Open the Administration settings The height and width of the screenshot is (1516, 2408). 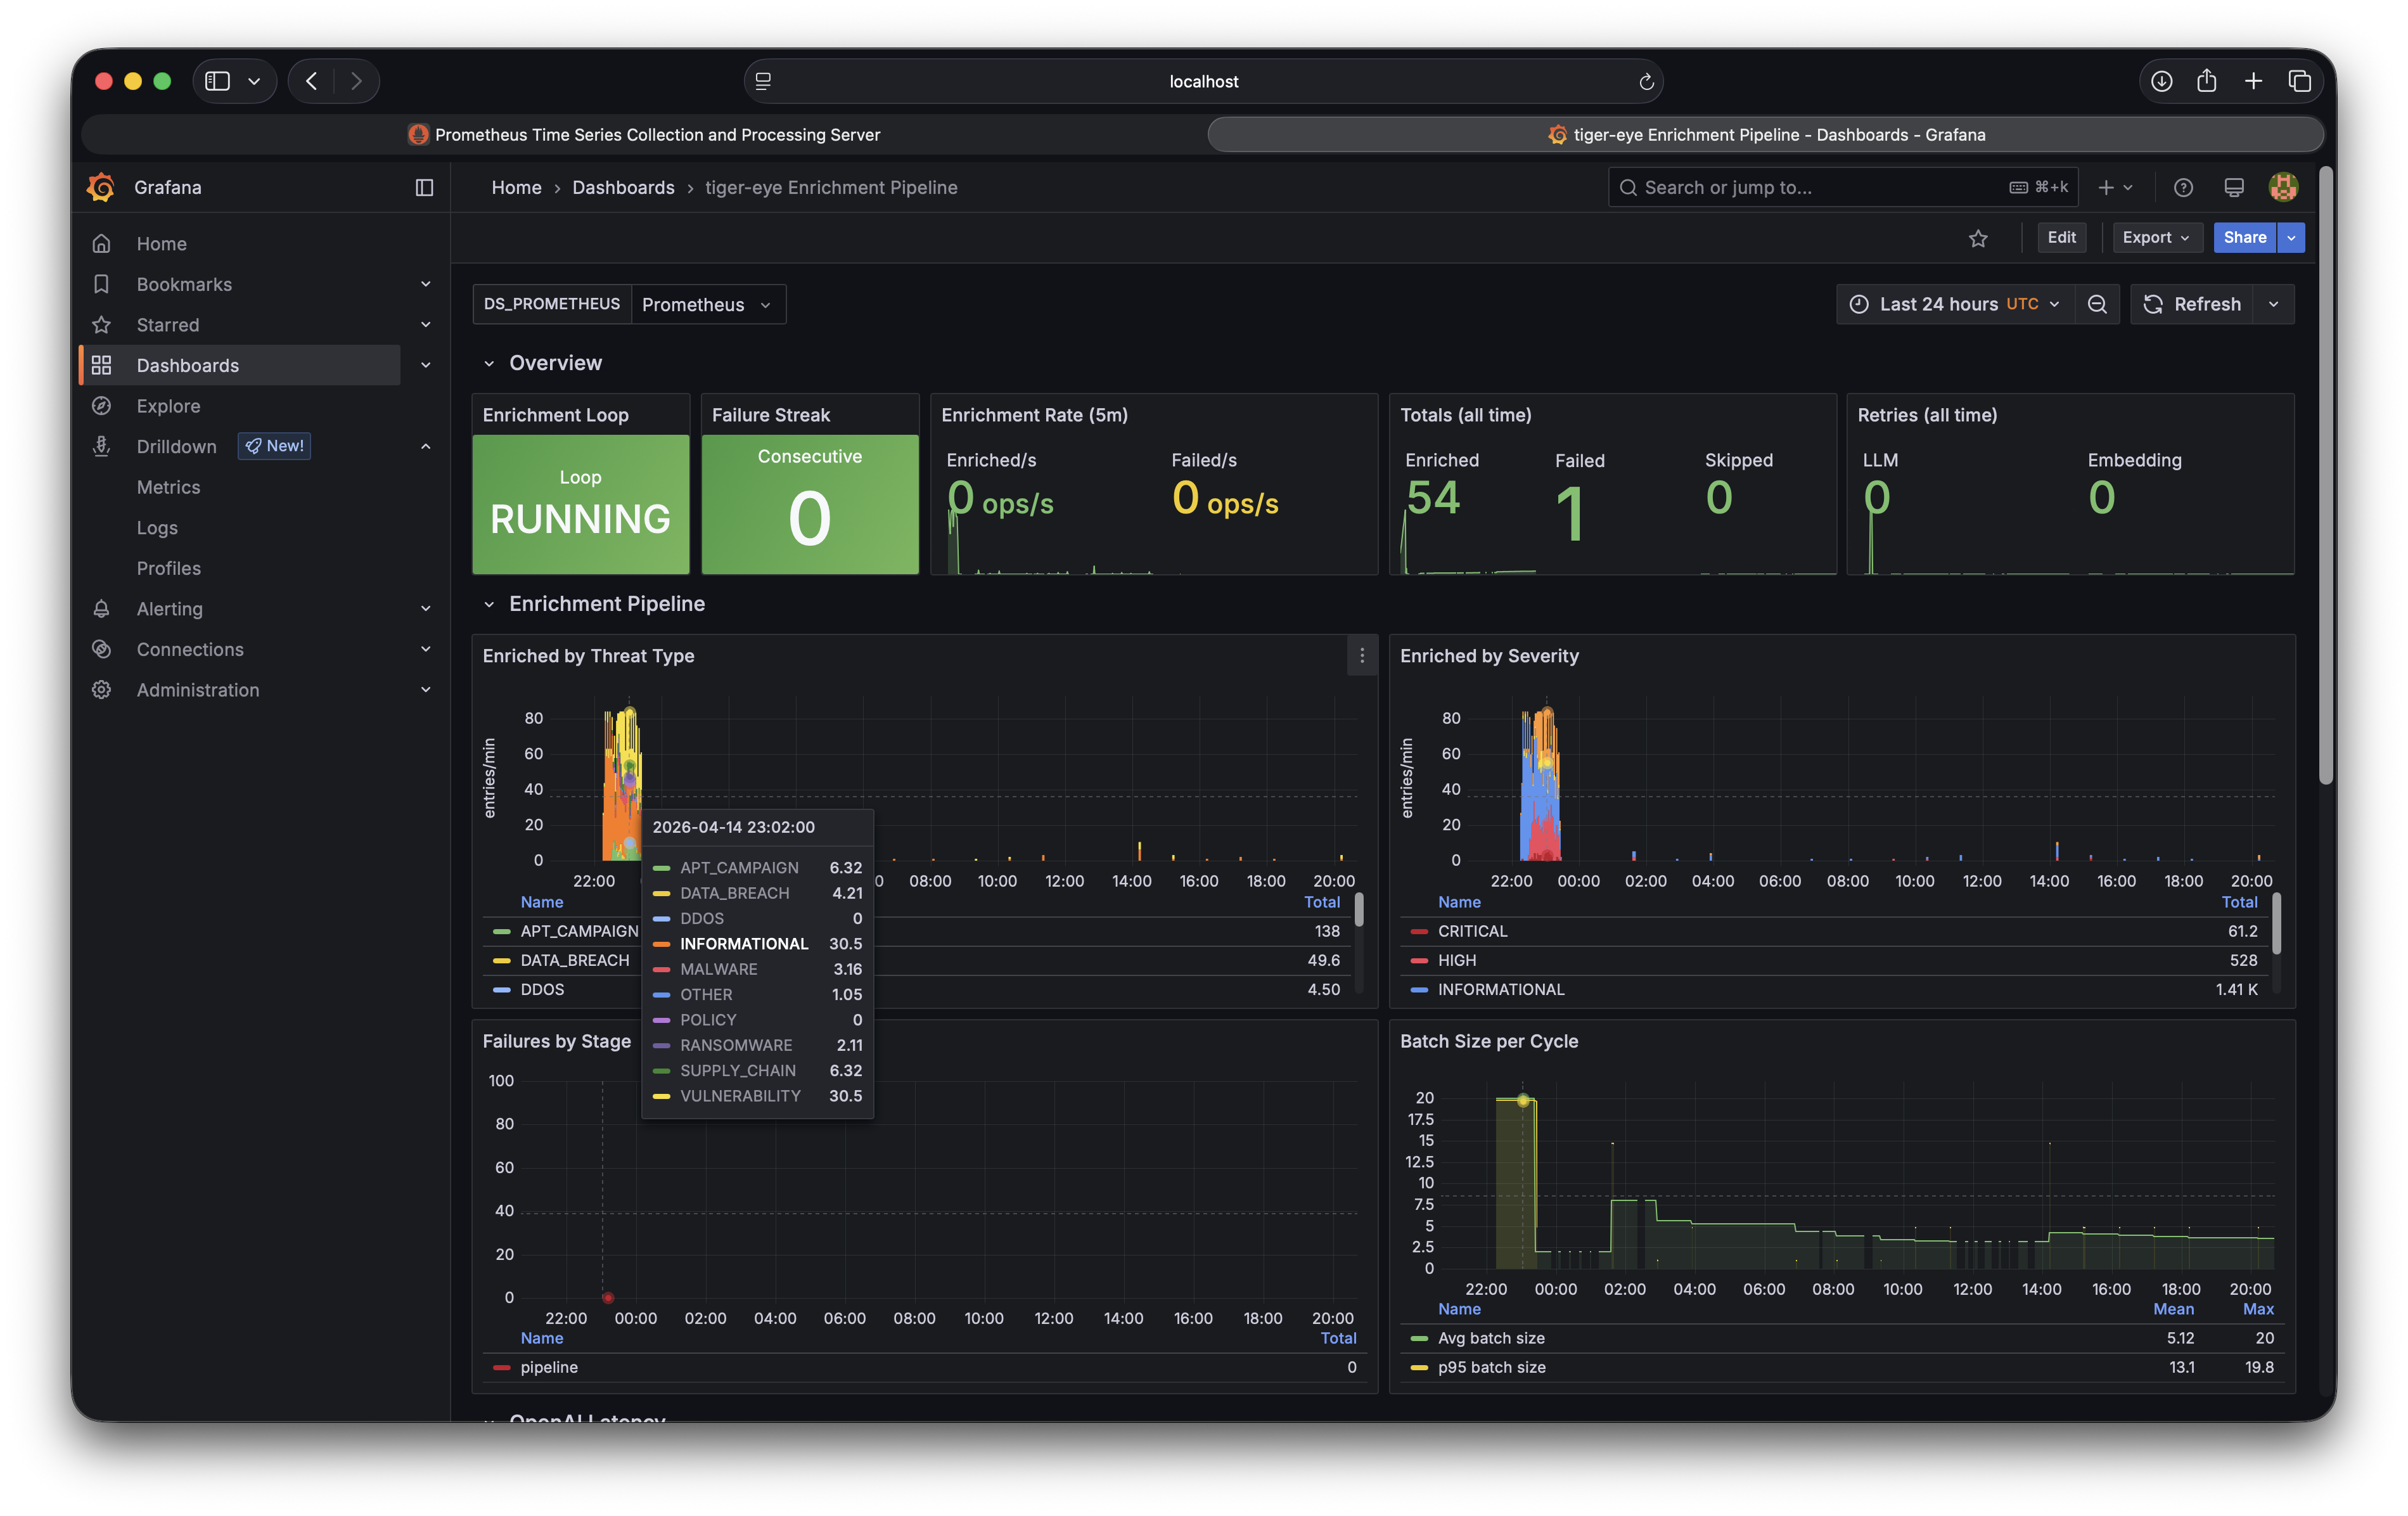(197, 689)
